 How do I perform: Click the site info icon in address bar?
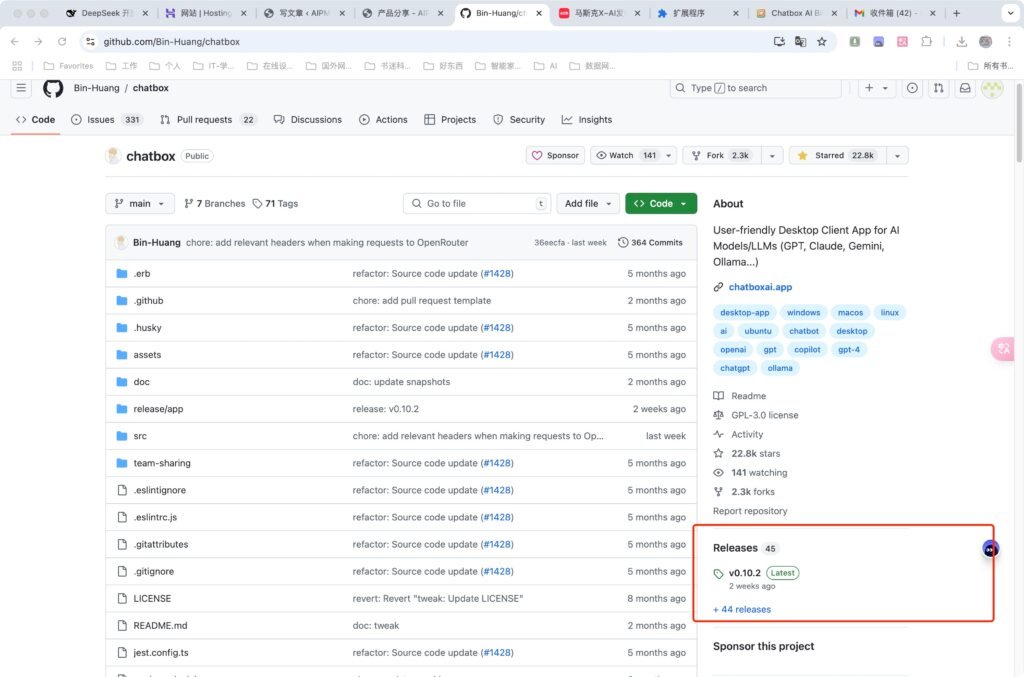pyautogui.click(x=90, y=42)
